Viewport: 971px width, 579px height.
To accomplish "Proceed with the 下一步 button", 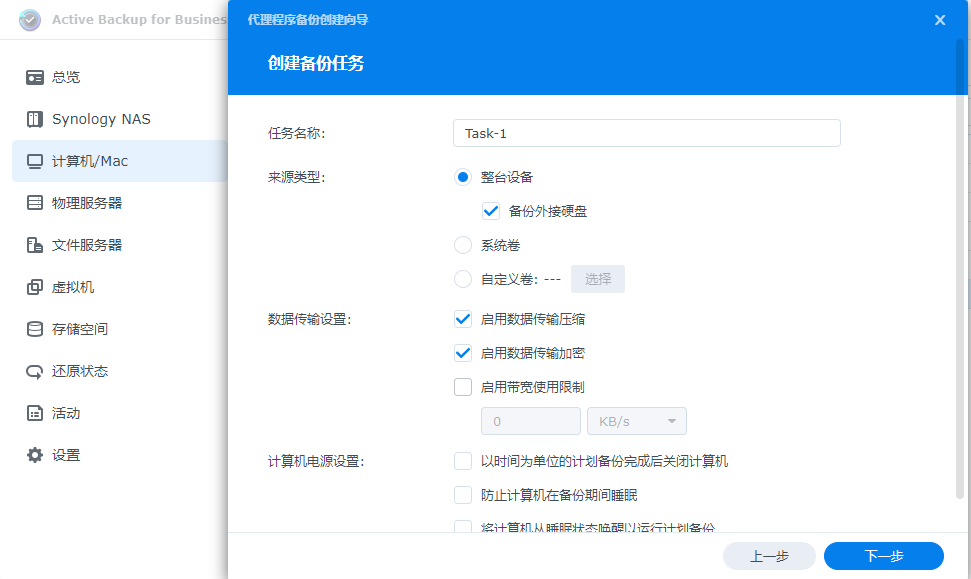I will 883,556.
